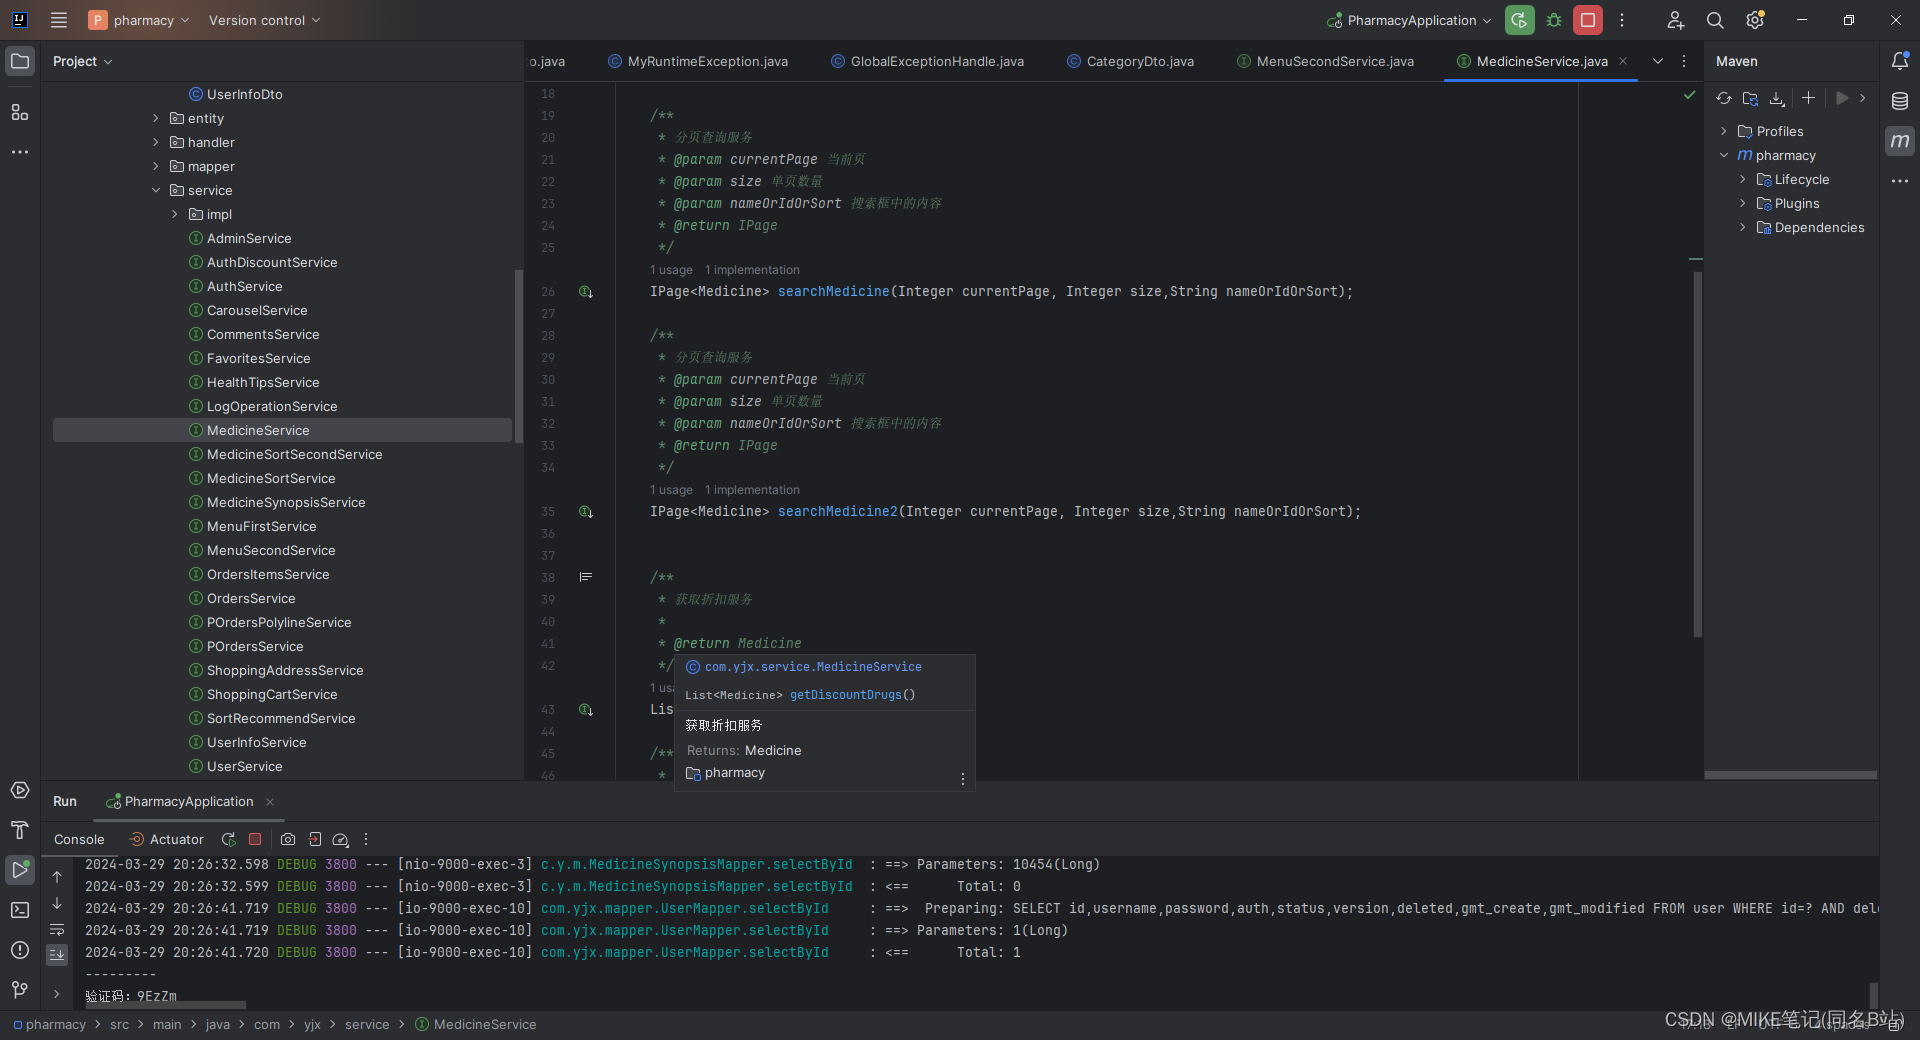Open the Code With Me user icon
Image resolution: width=1920 pixels, height=1040 pixels.
click(1676, 20)
